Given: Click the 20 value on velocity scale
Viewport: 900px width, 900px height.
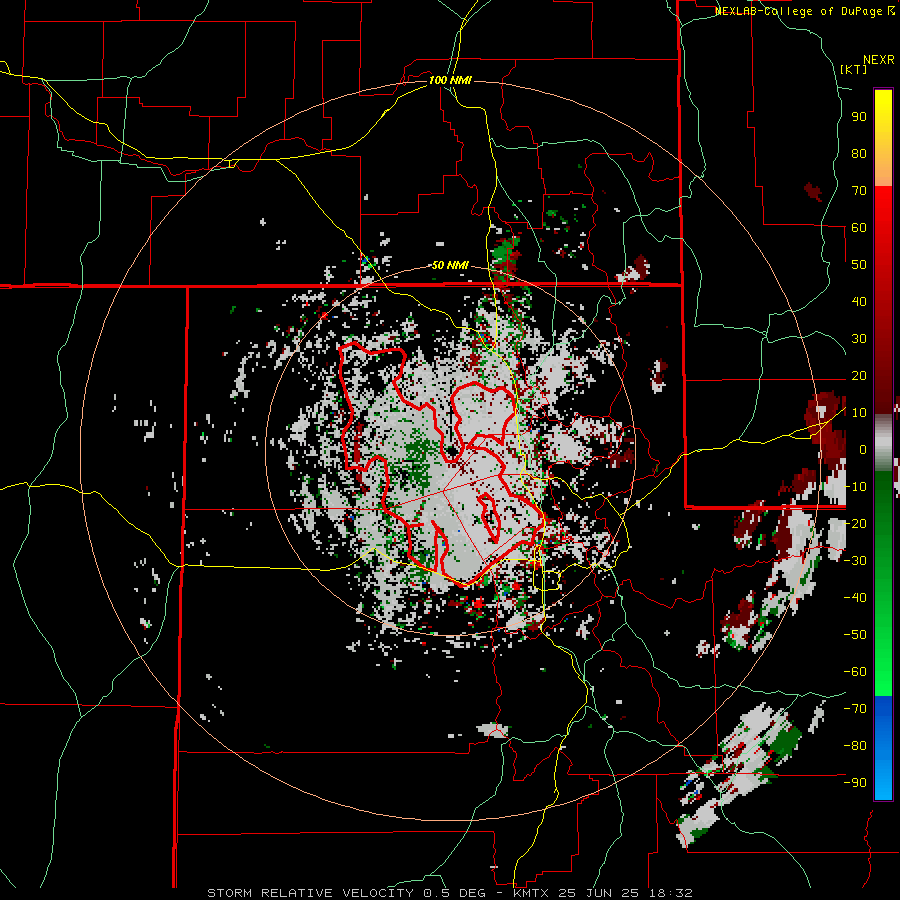Looking at the screenshot, I should (x=859, y=375).
